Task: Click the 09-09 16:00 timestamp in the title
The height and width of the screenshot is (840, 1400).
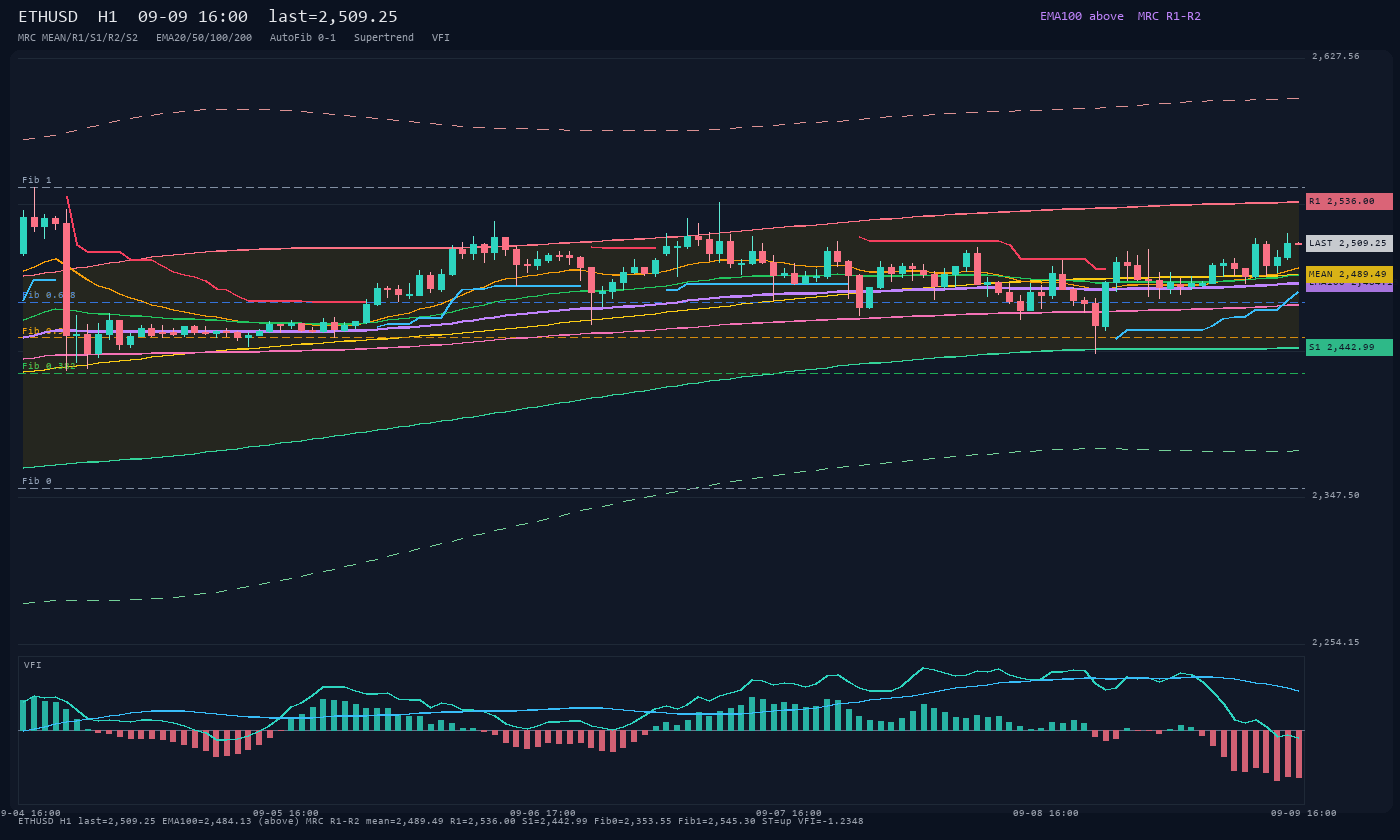Action: [x=193, y=16]
